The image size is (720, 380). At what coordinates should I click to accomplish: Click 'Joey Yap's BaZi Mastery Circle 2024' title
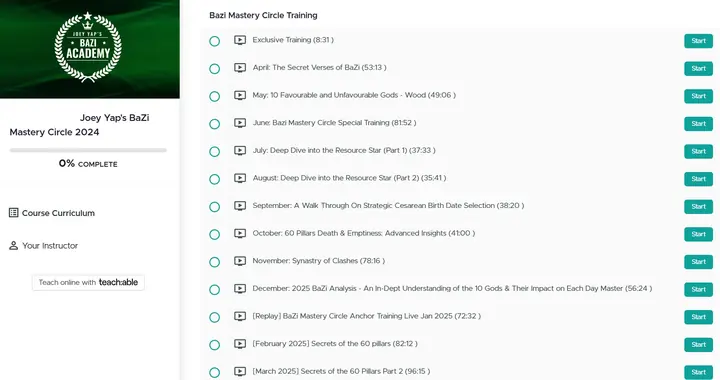coord(79,125)
